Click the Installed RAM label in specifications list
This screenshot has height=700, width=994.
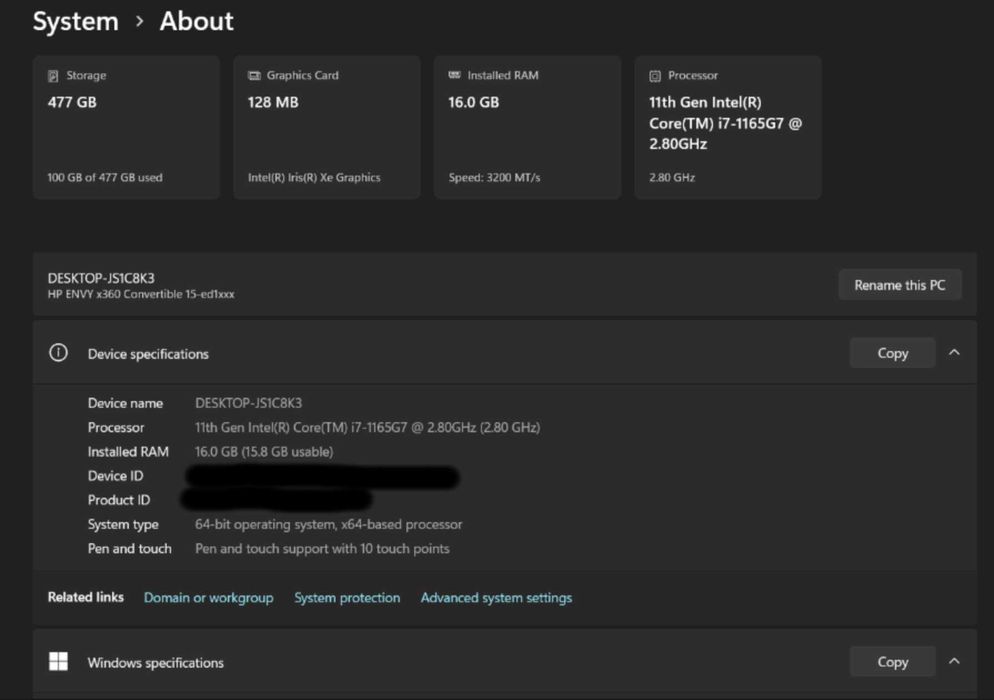coord(128,451)
